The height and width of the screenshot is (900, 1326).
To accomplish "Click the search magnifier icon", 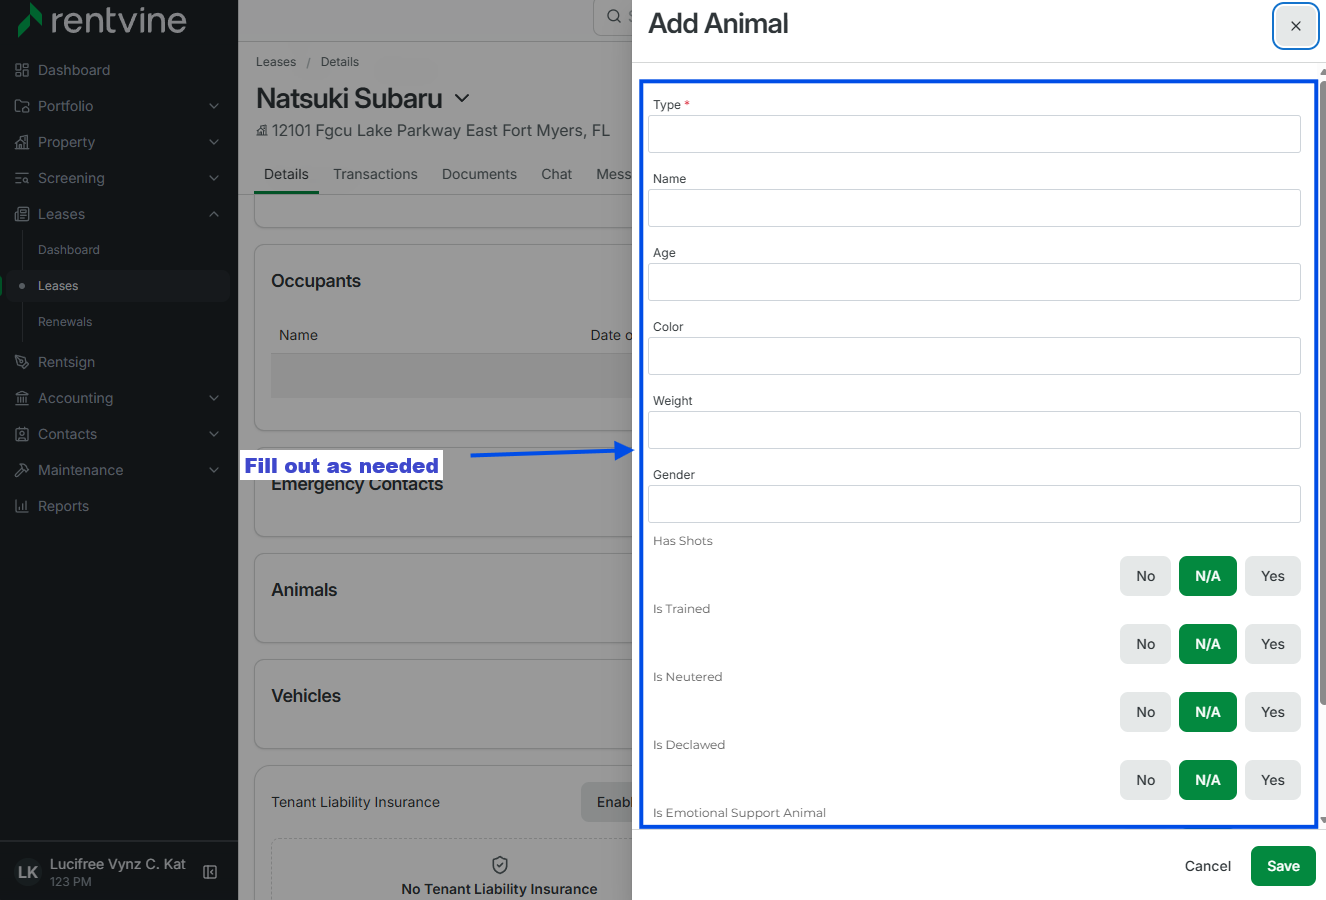I will coord(614,16).
